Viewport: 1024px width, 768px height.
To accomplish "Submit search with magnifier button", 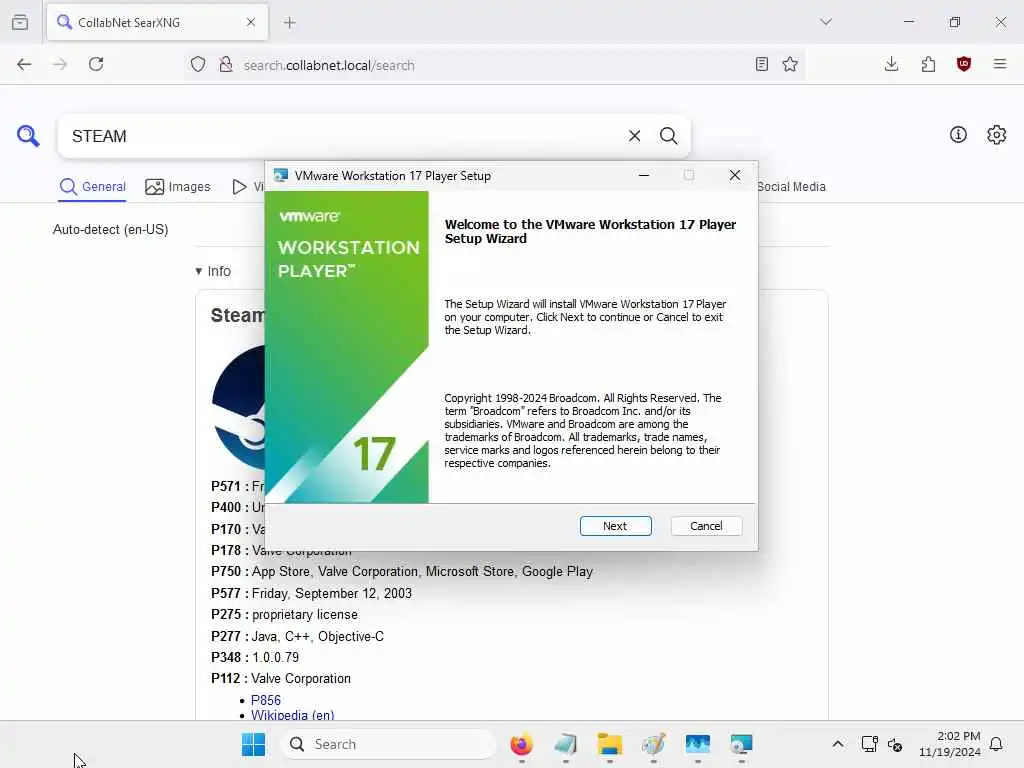I will tap(668, 136).
